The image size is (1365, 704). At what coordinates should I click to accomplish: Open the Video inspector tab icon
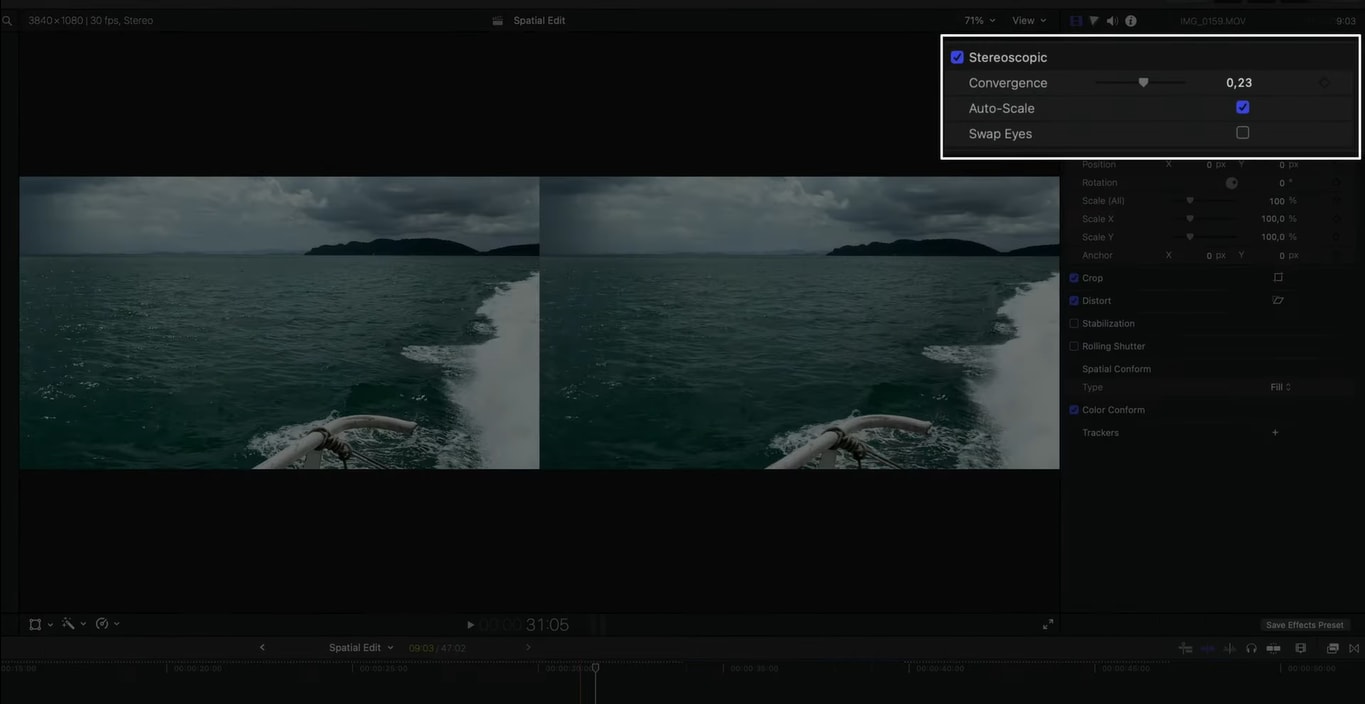coord(1076,21)
